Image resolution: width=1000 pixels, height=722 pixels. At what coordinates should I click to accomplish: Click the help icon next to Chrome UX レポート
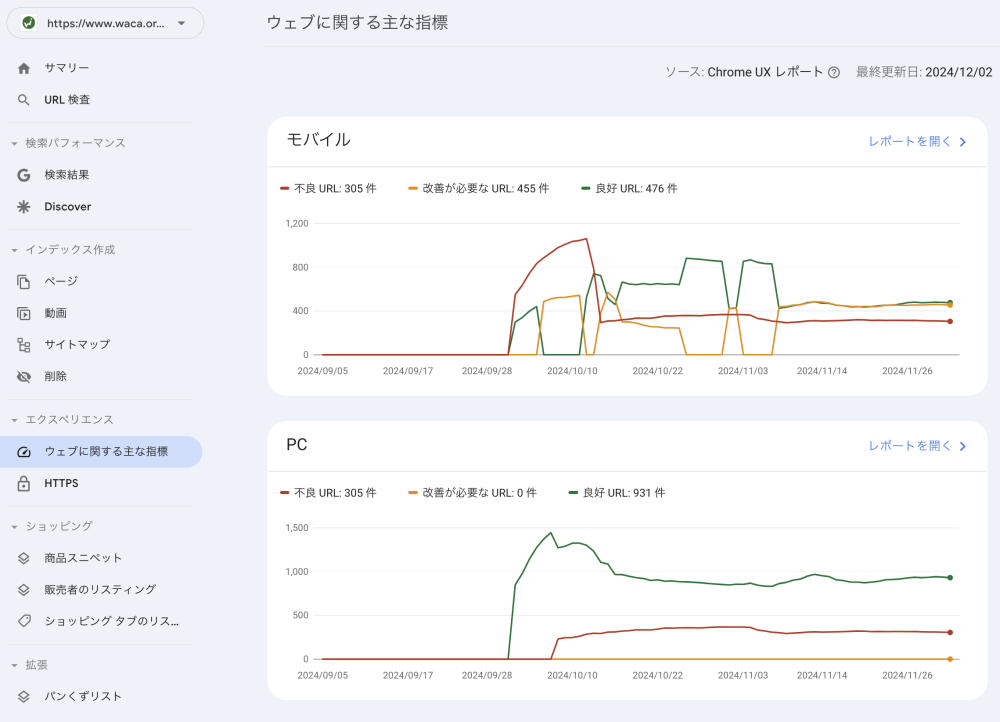coord(834,73)
